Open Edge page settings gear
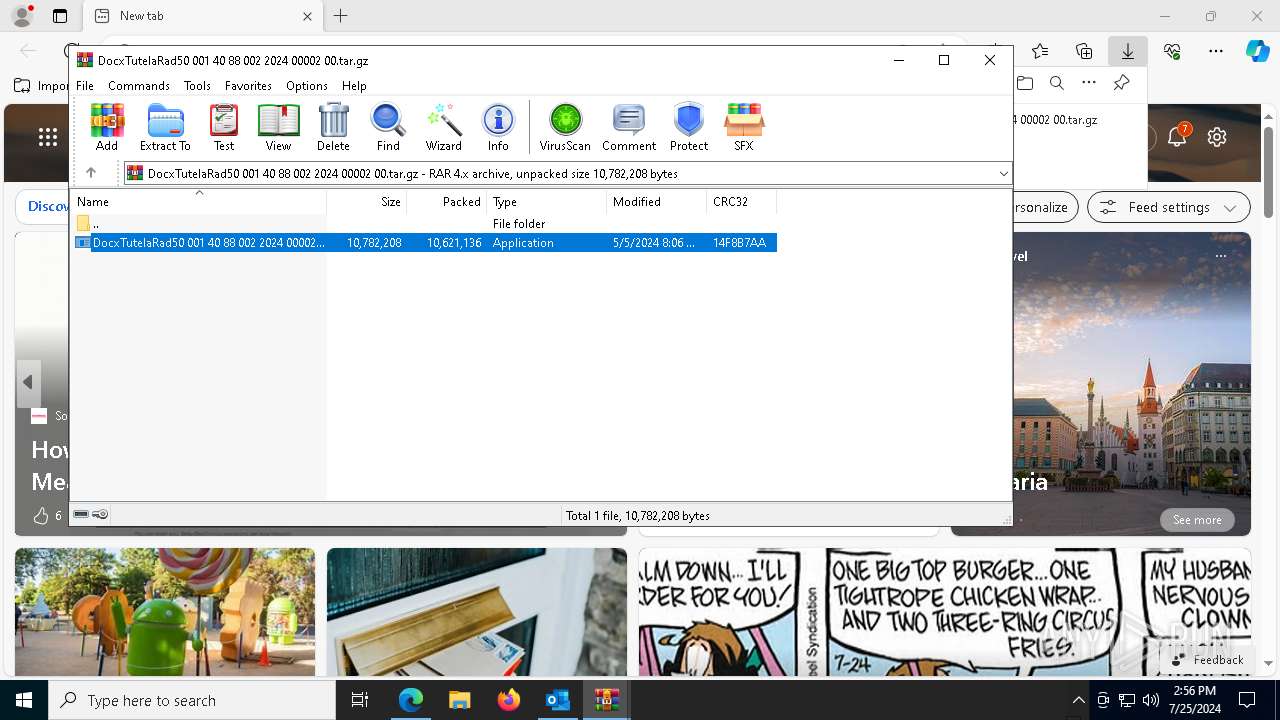This screenshot has height=720, width=1280. point(1217,137)
